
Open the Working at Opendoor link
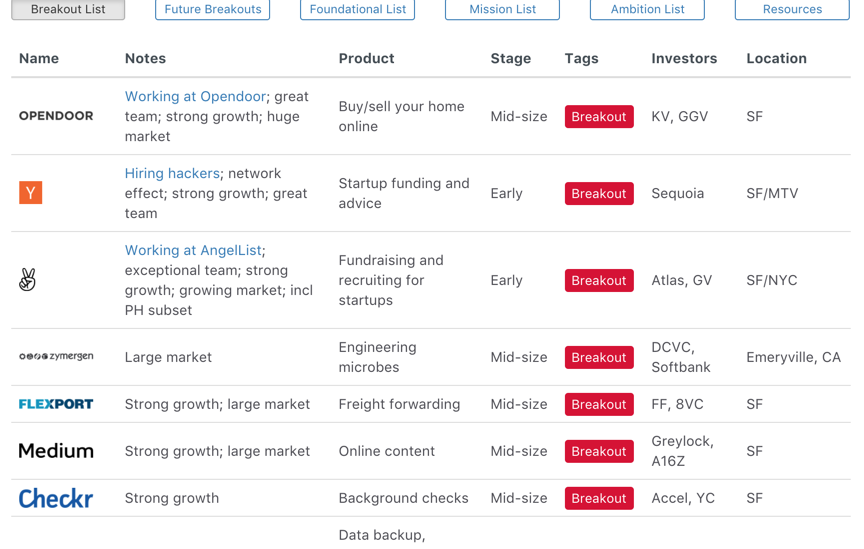pos(195,97)
